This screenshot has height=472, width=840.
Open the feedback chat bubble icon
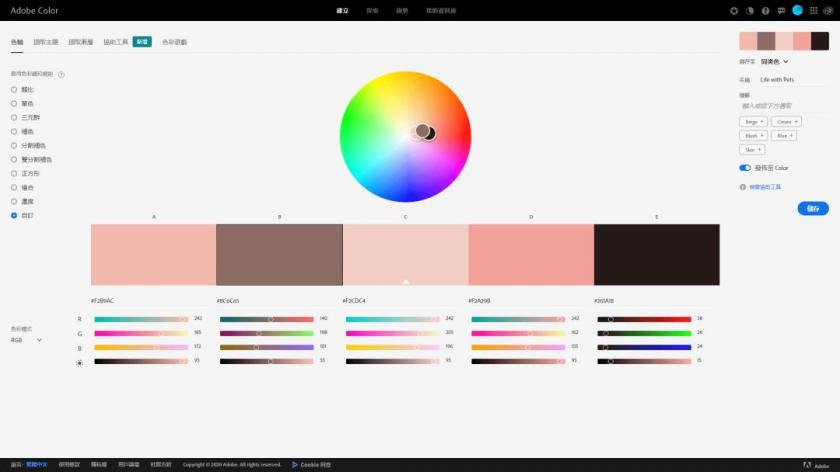point(781,11)
